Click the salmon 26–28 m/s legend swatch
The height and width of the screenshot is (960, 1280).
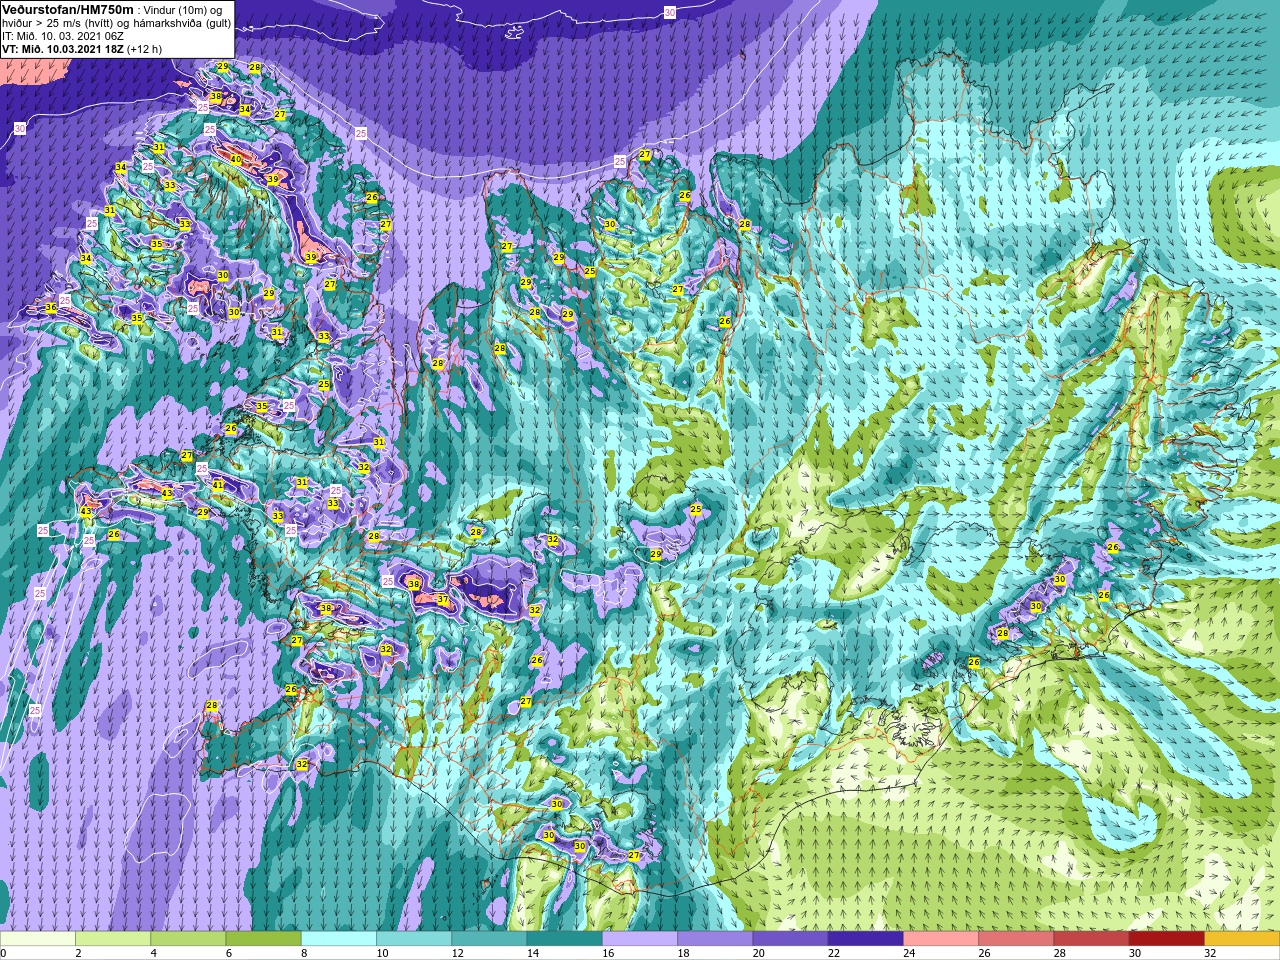(1016, 939)
